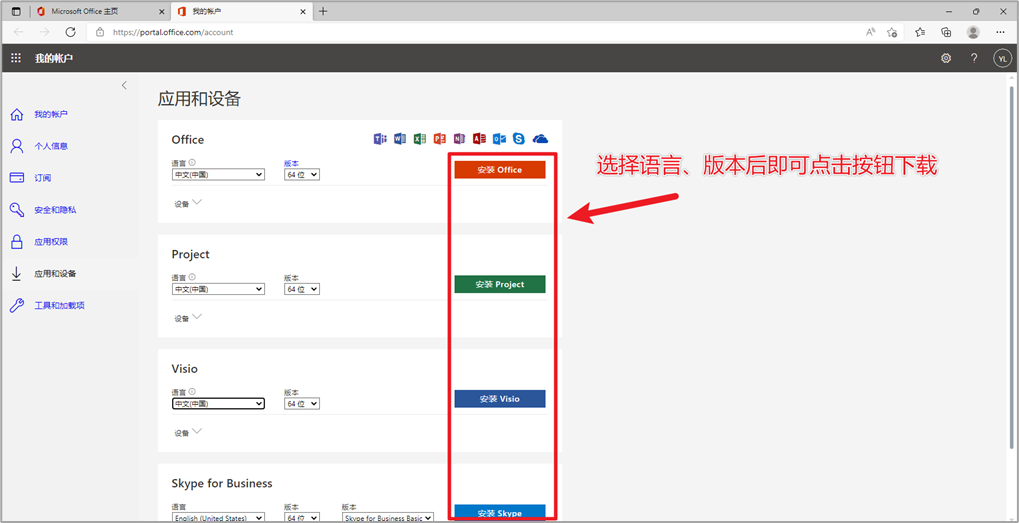Click the 安装 Office button
This screenshot has width=1019, height=523.
pos(499,170)
